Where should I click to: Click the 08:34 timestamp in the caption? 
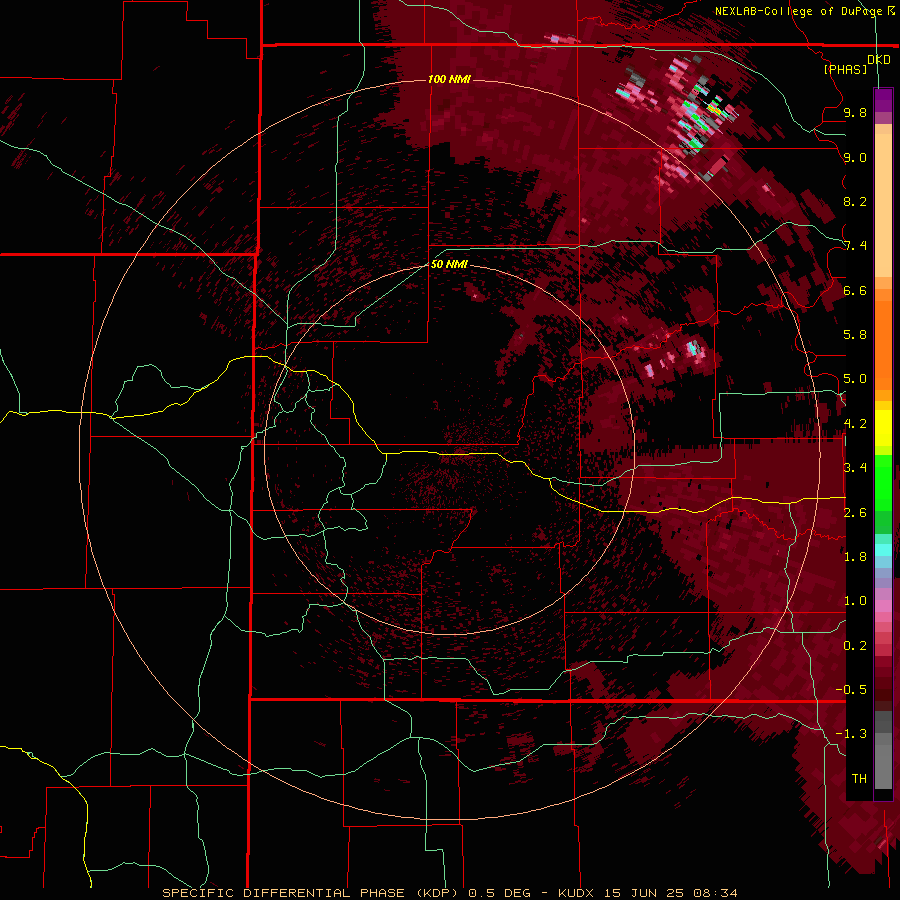click(715, 893)
